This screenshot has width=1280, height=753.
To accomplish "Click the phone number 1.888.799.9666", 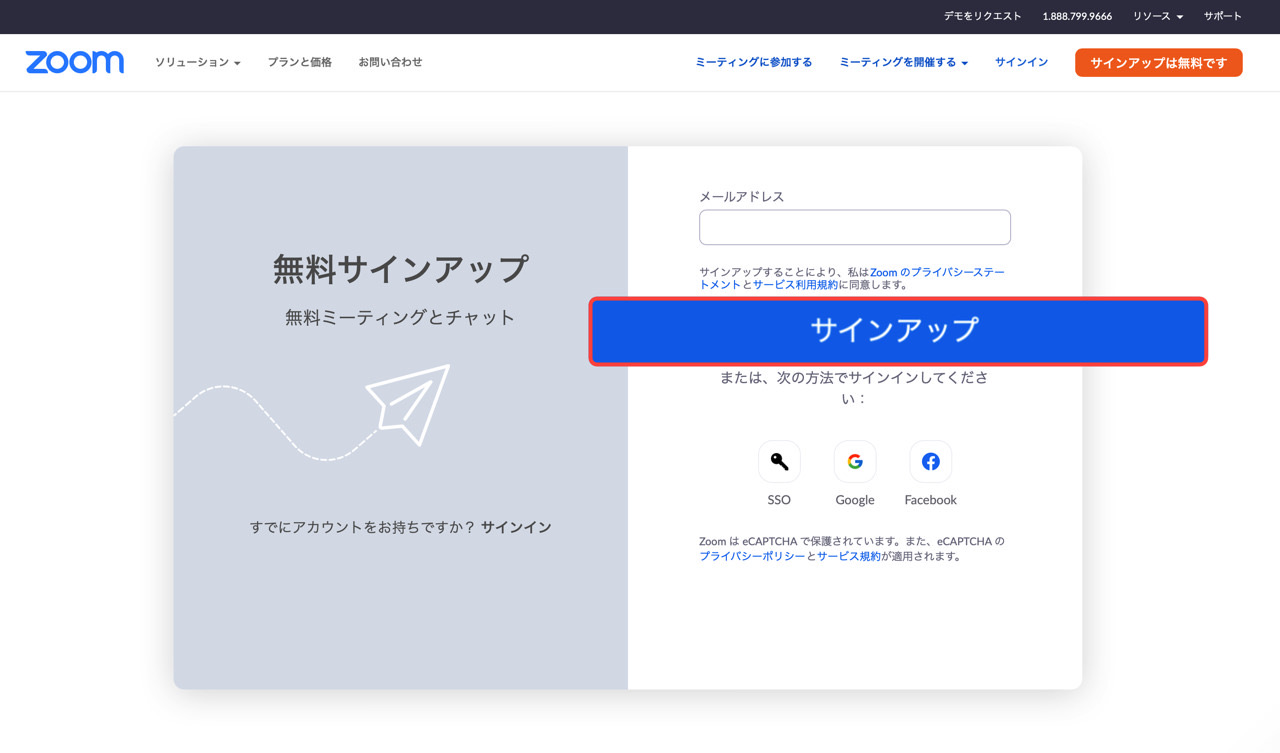I will [x=1077, y=16].
